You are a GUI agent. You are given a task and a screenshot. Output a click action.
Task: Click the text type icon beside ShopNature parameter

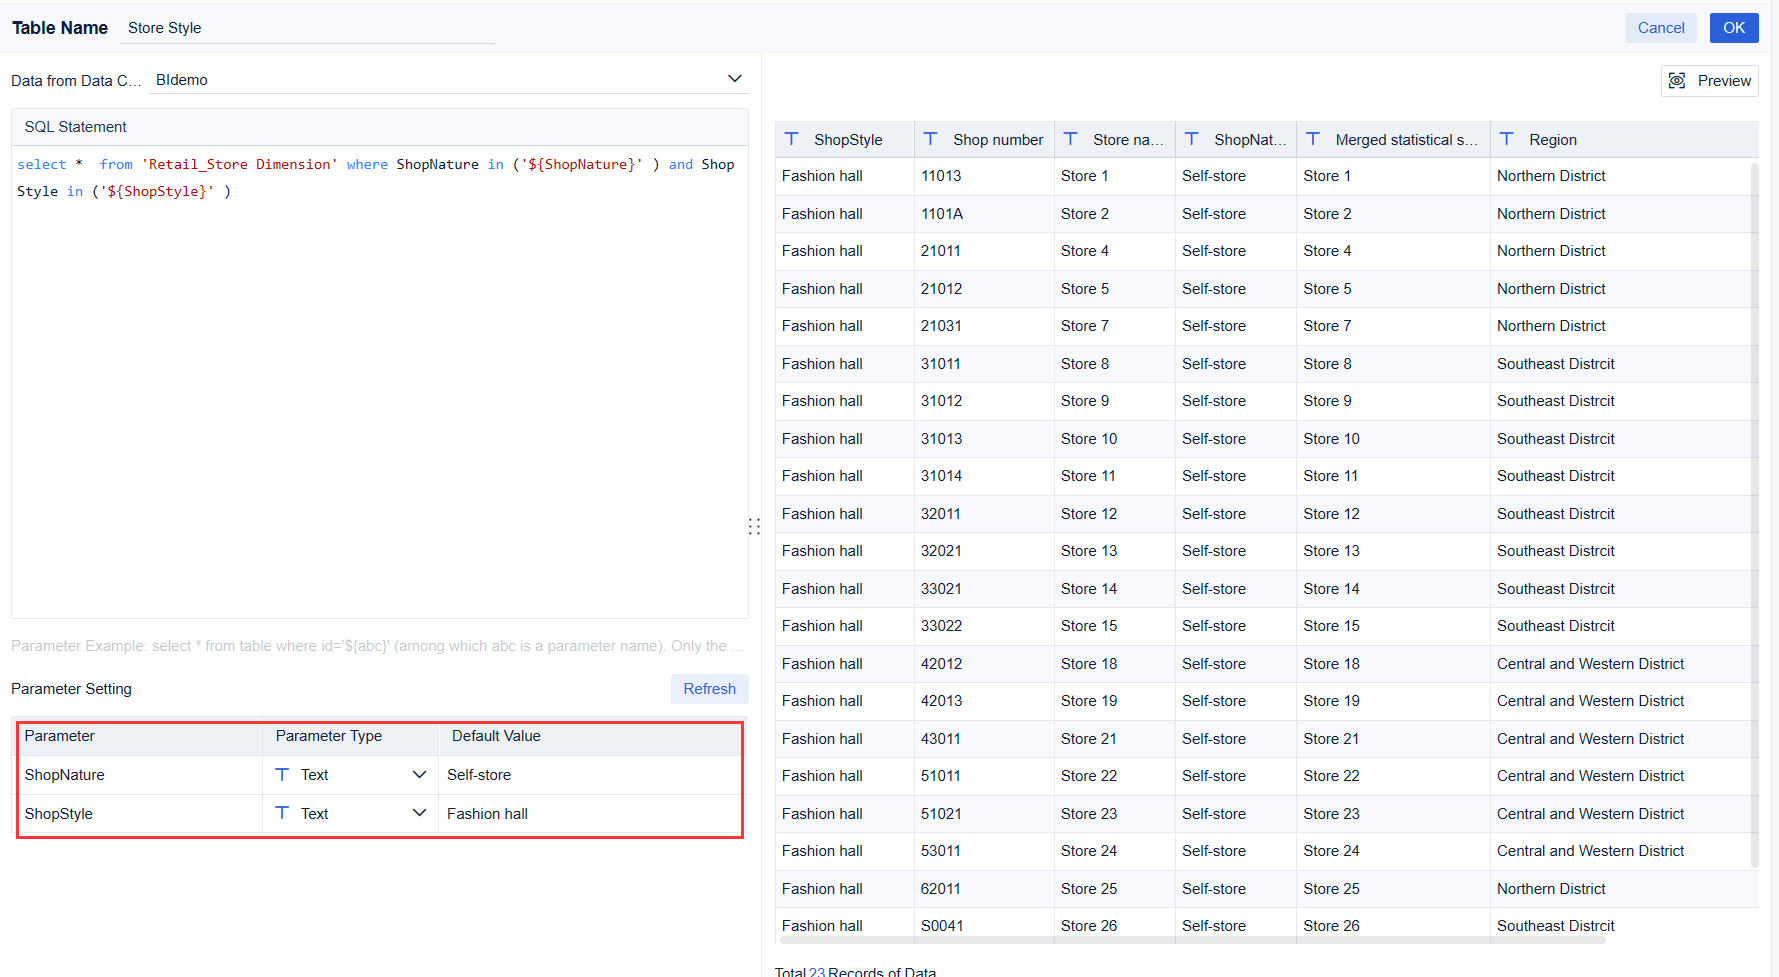point(282,774)
